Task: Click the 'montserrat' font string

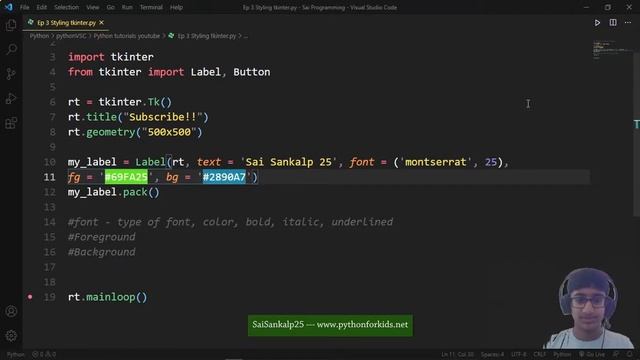Action: [x=436, y=162]
